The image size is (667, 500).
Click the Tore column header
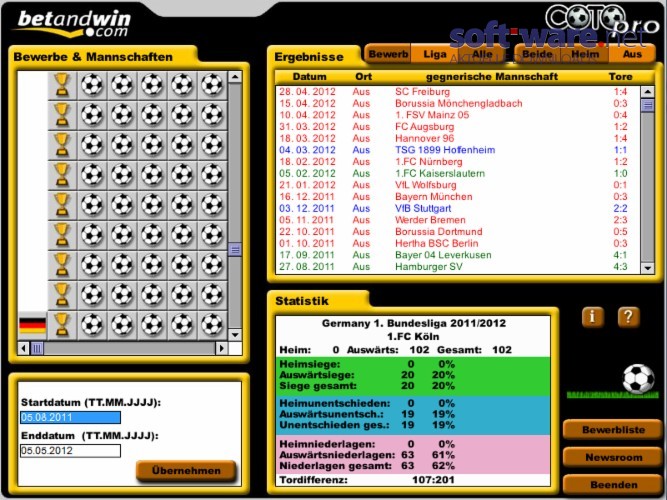point(620,77)
